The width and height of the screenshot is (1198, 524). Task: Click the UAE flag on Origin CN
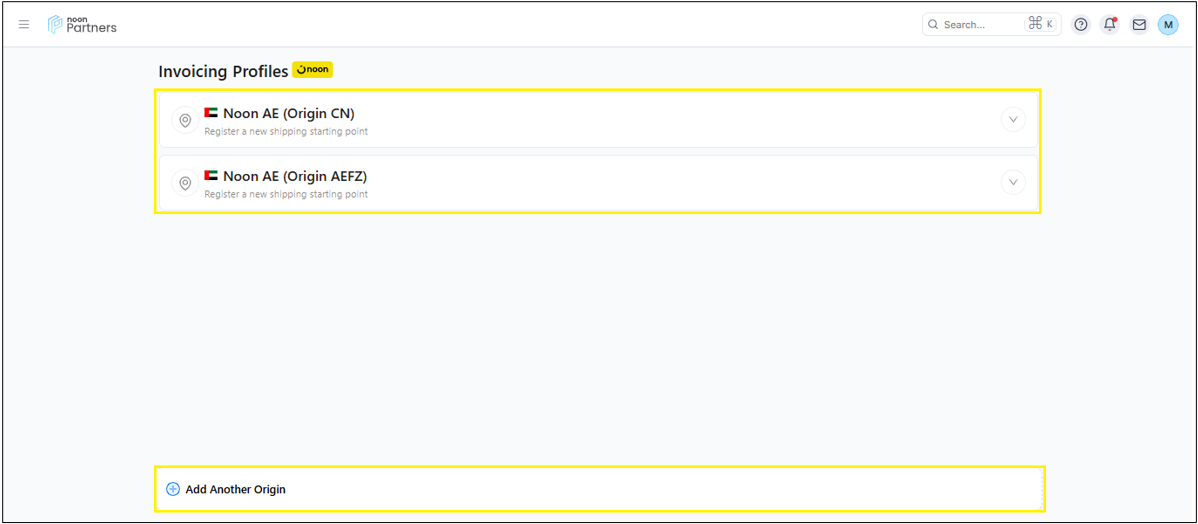(x=211, y=113)
